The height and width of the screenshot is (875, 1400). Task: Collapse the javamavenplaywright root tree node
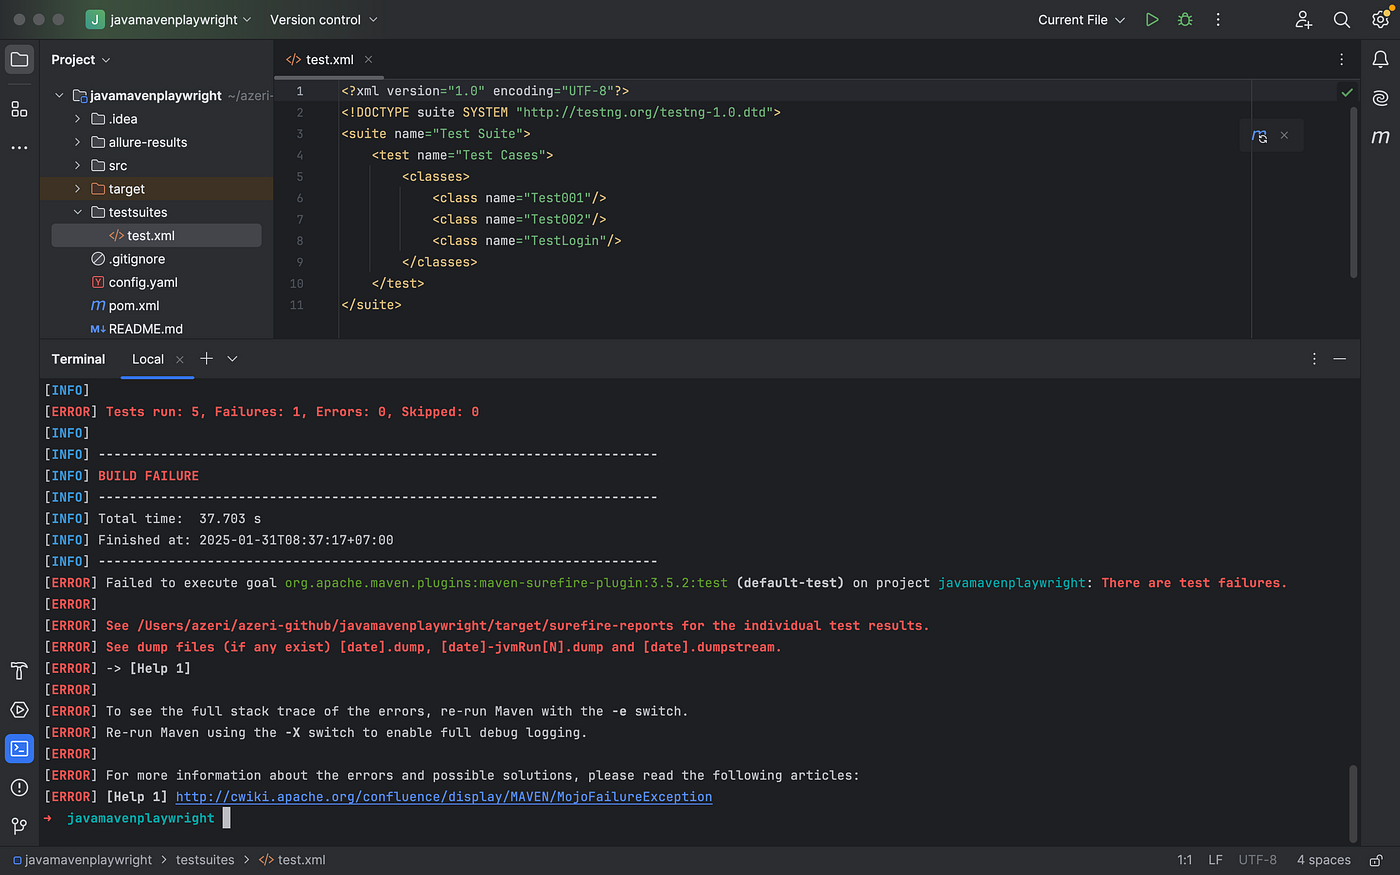click(x=59, y=96)
